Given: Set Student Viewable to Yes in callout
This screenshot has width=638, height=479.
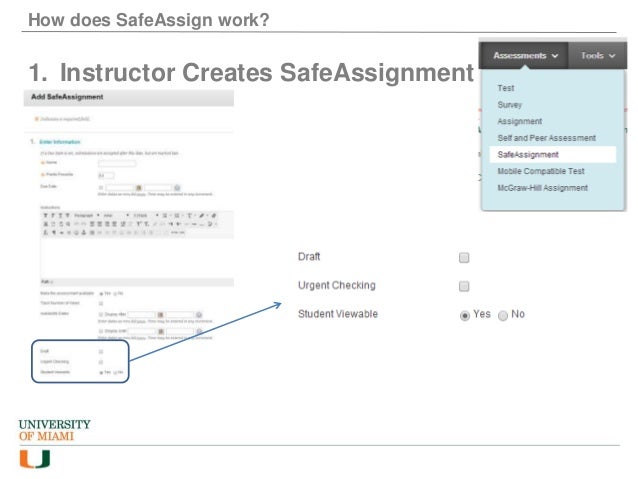Looking at the screenshot, I should click(x=464, y=315).
